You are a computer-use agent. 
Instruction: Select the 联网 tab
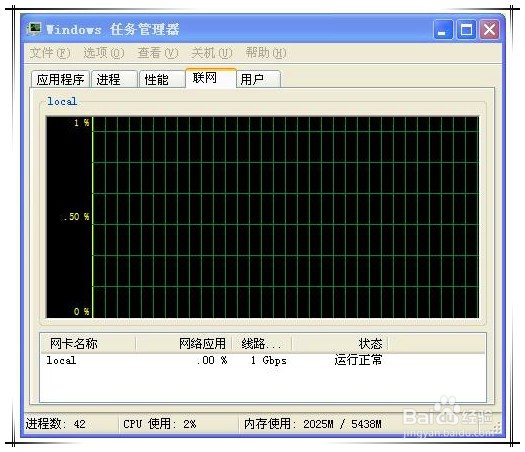pyautogui.click(x=211, y=78)
